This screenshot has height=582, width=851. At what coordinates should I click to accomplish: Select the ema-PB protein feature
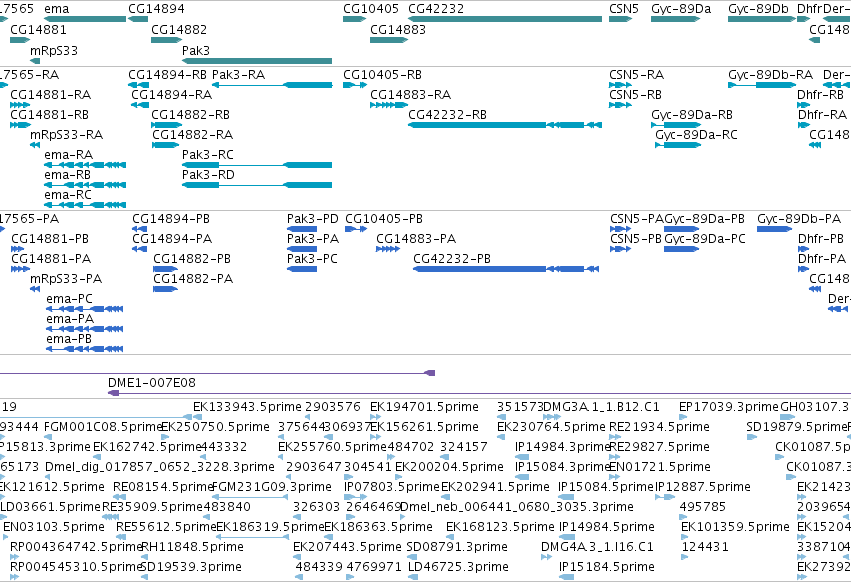pyautogui.click(x=85, y=350)
